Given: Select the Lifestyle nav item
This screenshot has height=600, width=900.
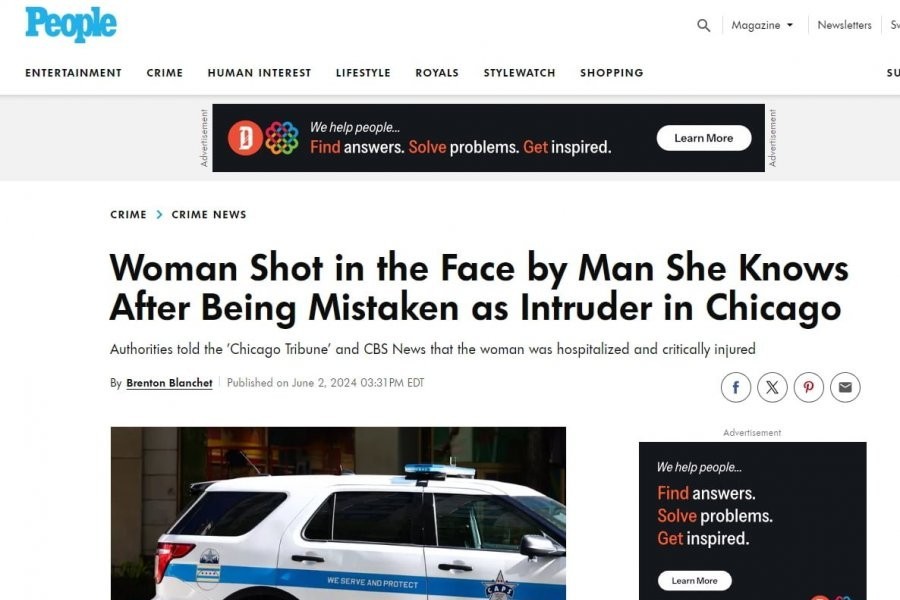Looking at the screenshot, I should pos(363,73).
